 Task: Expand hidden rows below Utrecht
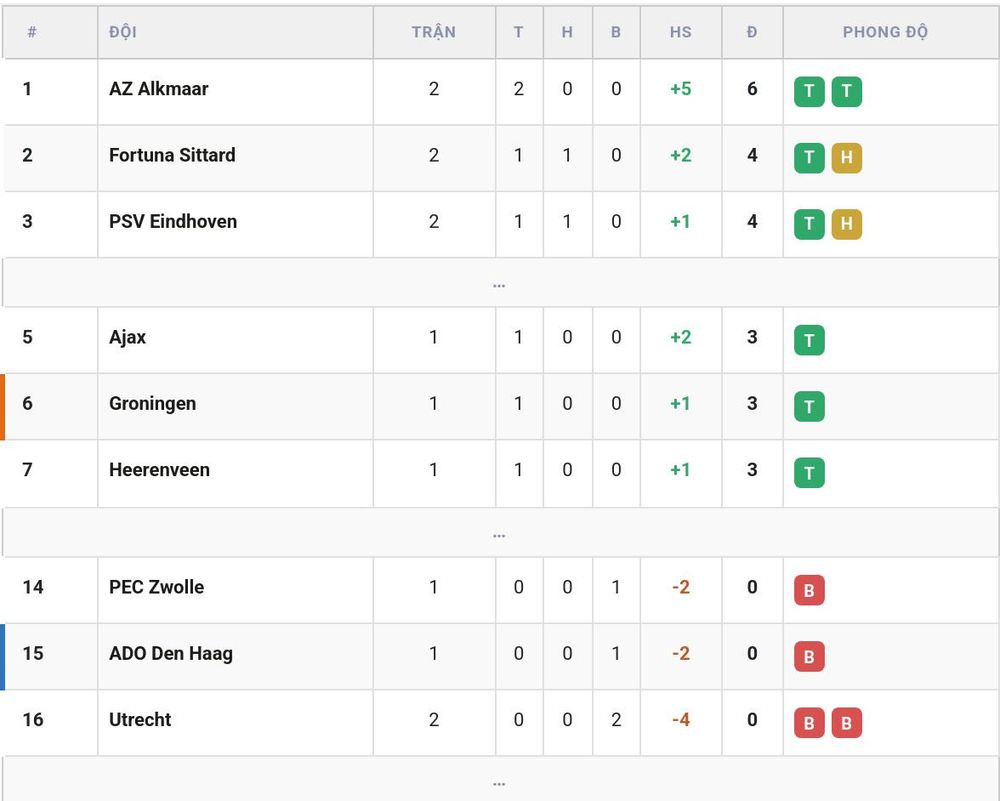point(499,781)
